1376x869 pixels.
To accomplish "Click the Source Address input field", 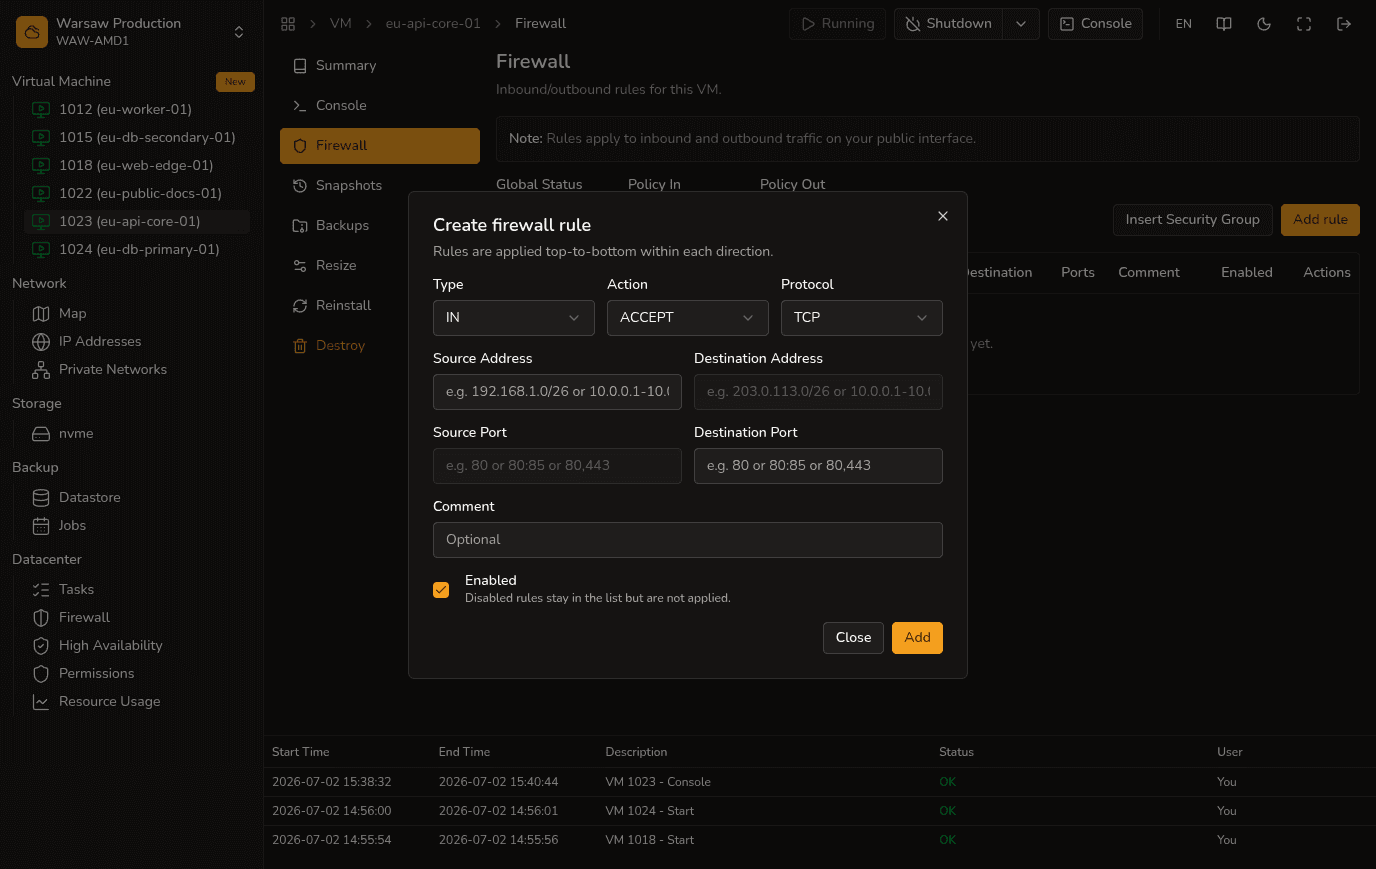I will (557, 391).
